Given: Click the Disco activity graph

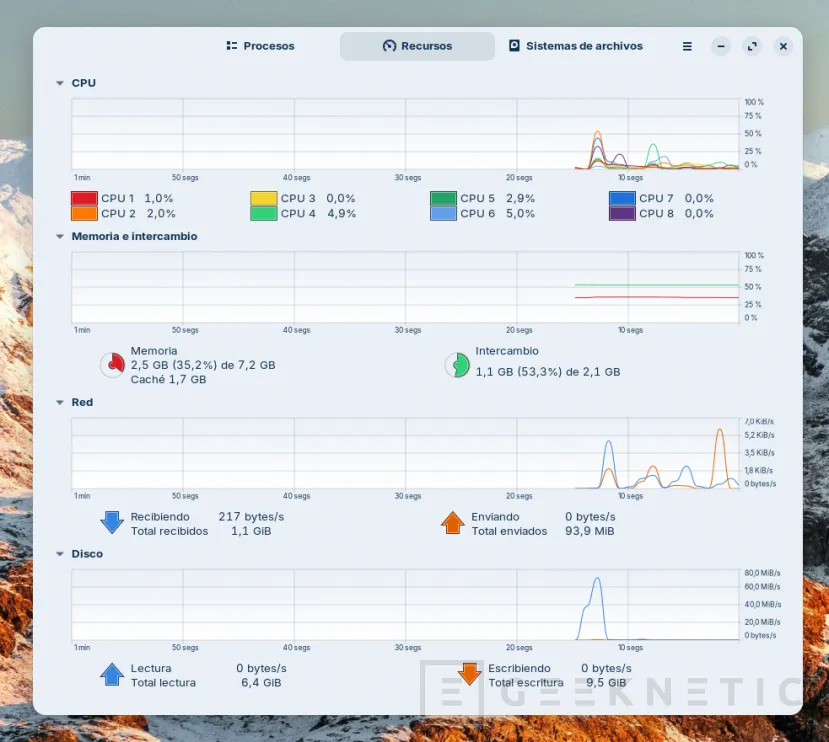Looking at the screenshot, I should (400, 600).
